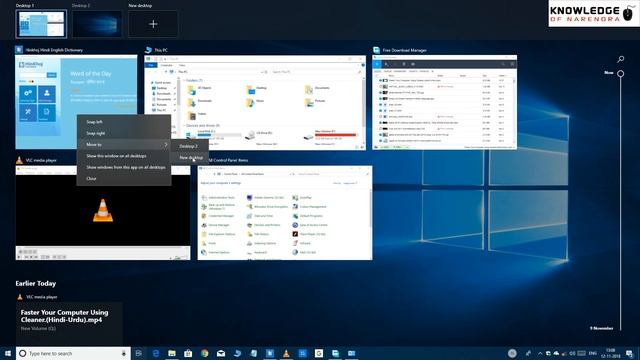Select the Free Download Manager window thumbnail
Image resolution: width=640 pixels, height=360 pixels.
pos(444,102)
